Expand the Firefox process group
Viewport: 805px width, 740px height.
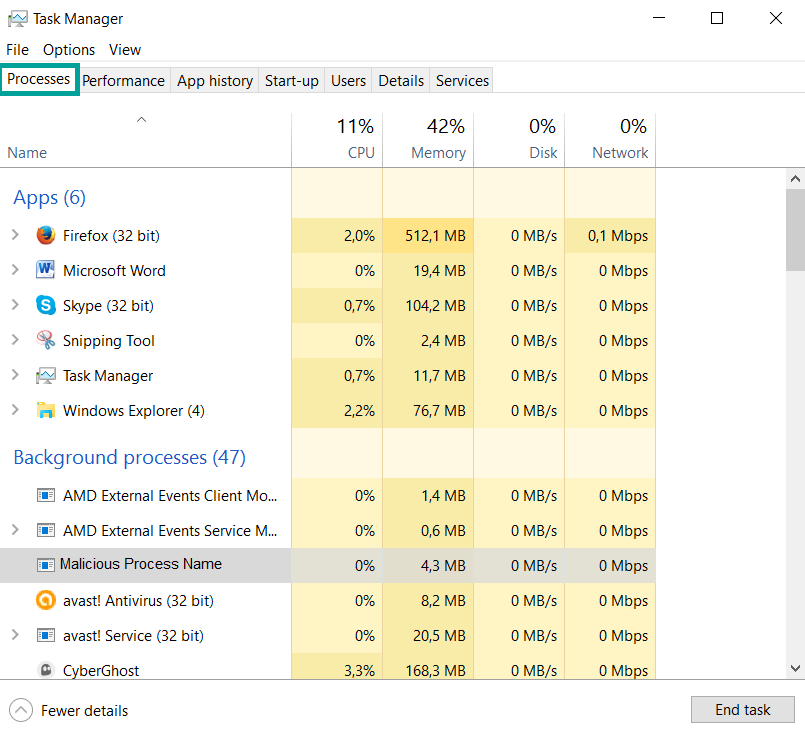(15, 236)
